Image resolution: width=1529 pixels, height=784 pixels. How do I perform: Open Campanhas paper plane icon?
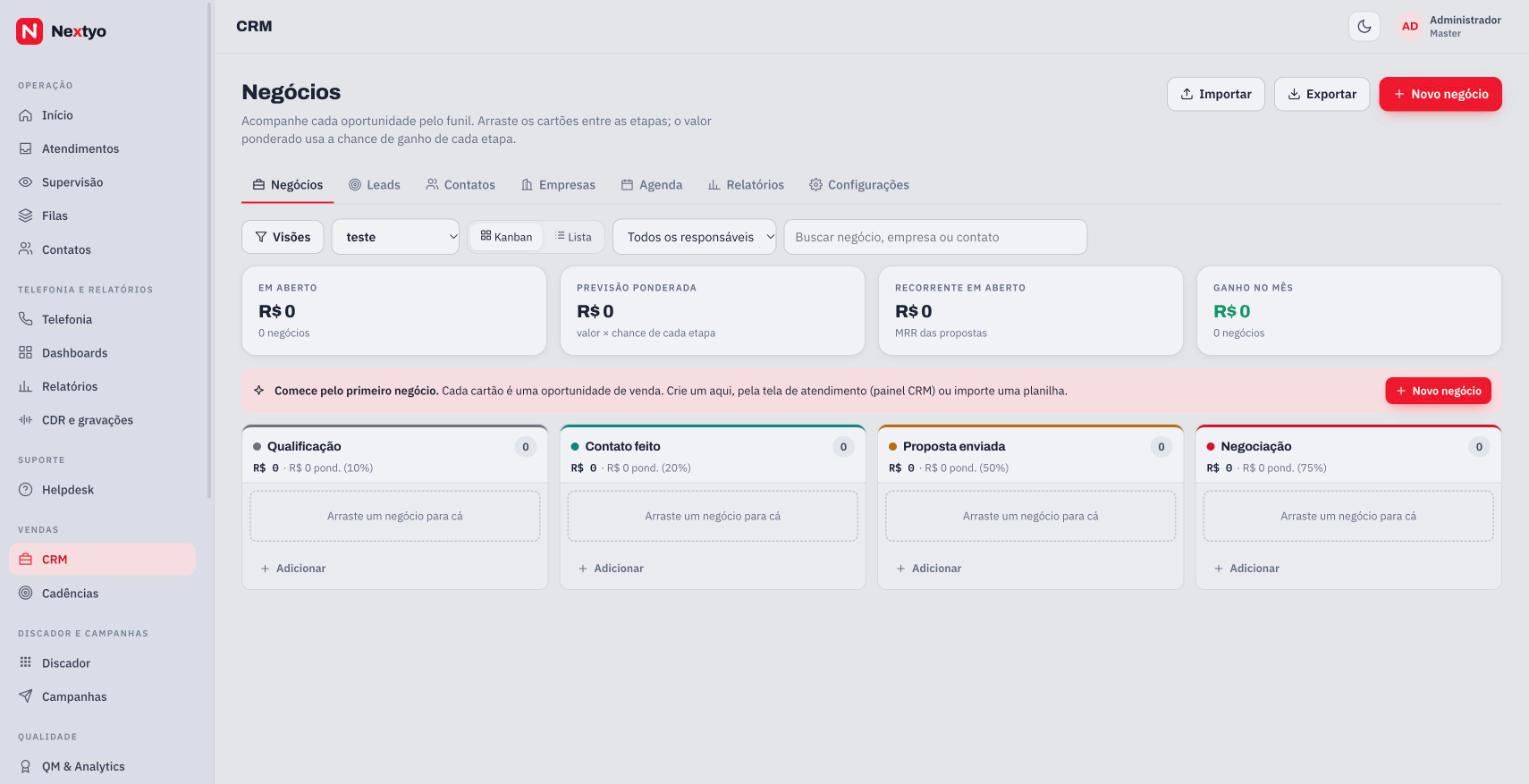[26, 697]
